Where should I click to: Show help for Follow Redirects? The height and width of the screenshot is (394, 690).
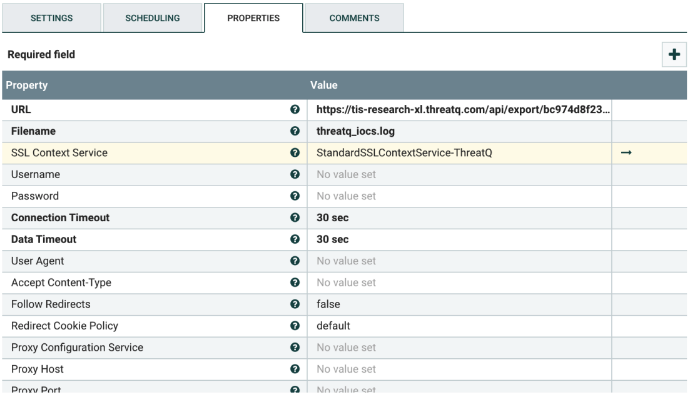tap(295, 304)
